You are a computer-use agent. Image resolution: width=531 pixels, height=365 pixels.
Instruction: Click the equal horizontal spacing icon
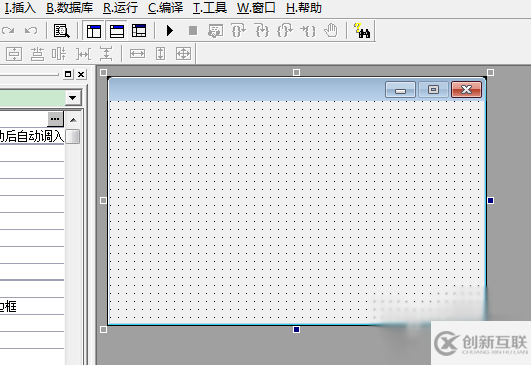(x=83, y=54)
